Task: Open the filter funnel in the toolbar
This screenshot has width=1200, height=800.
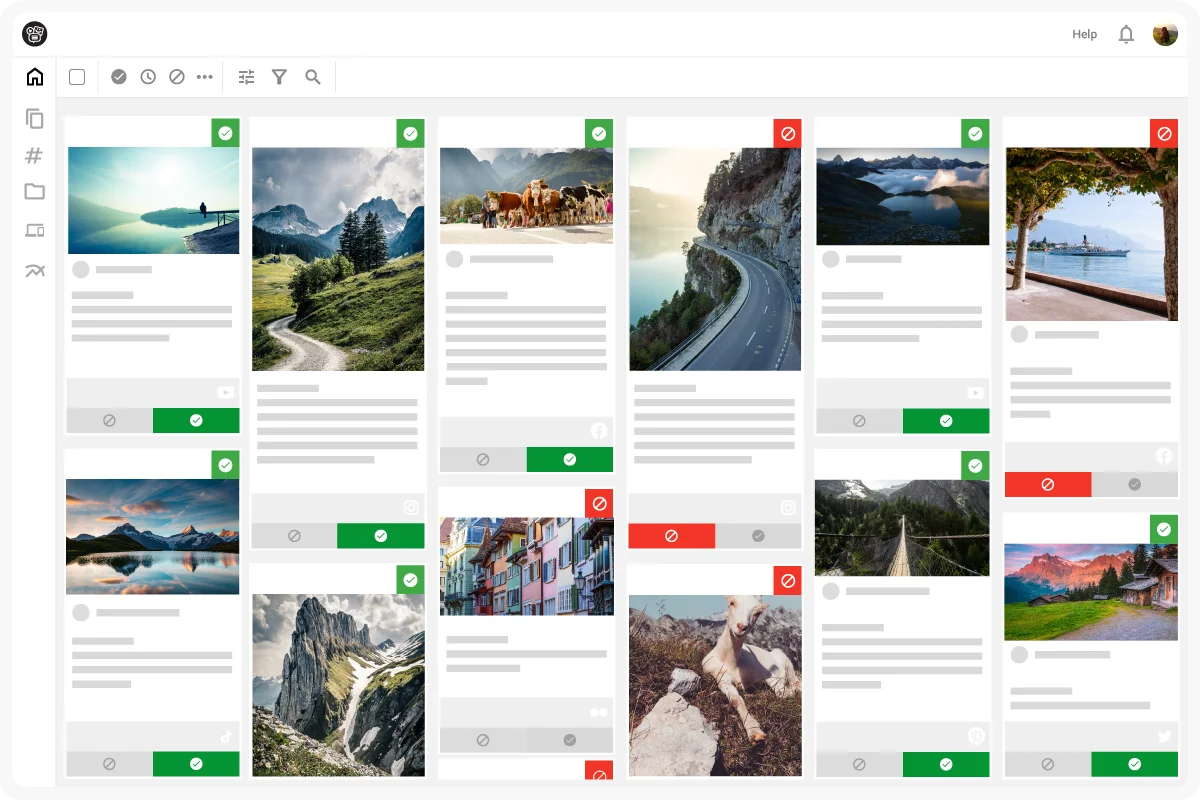Action: tap(279, 77)
